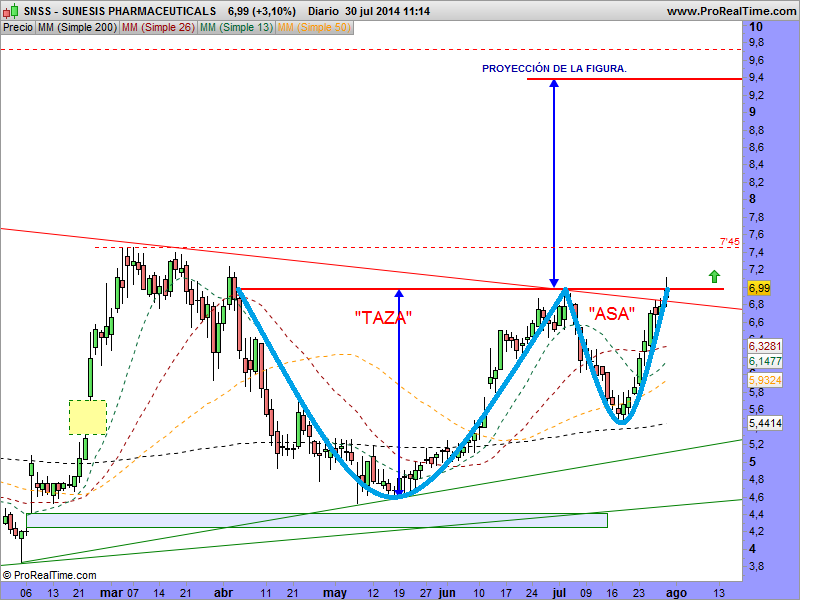Click the PROYECCIÓN DE LA FIGURA. label

[x=554, y=68]
